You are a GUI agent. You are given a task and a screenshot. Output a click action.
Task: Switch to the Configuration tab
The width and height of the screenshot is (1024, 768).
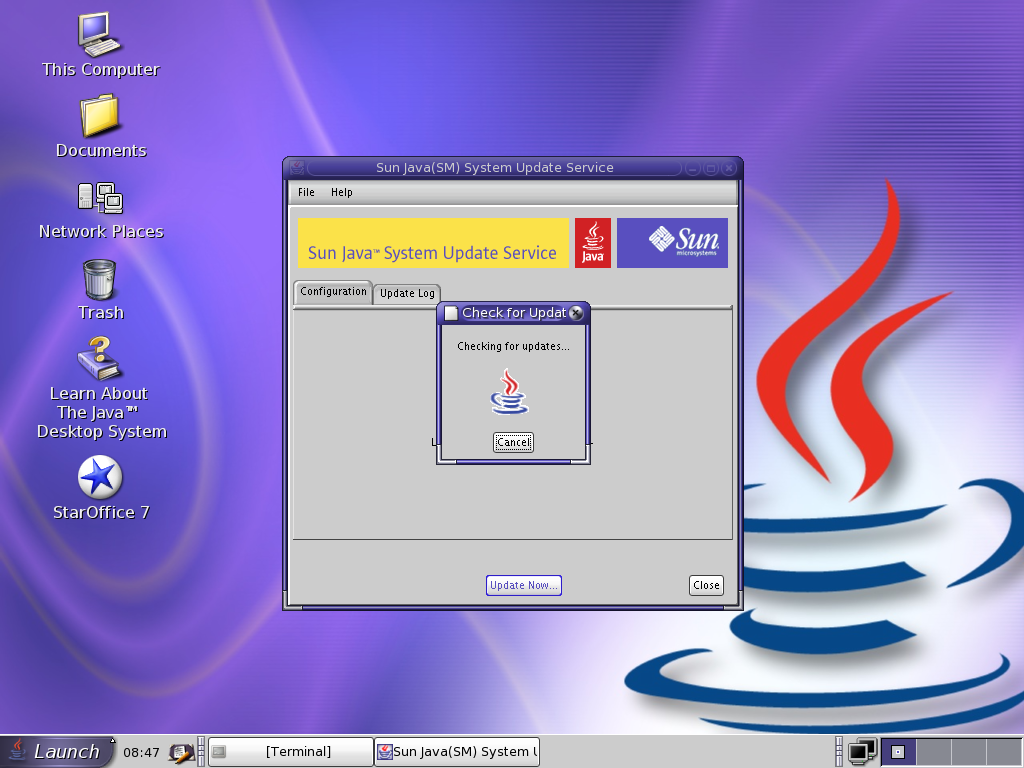pyautogui.click(x=333, y=292)
